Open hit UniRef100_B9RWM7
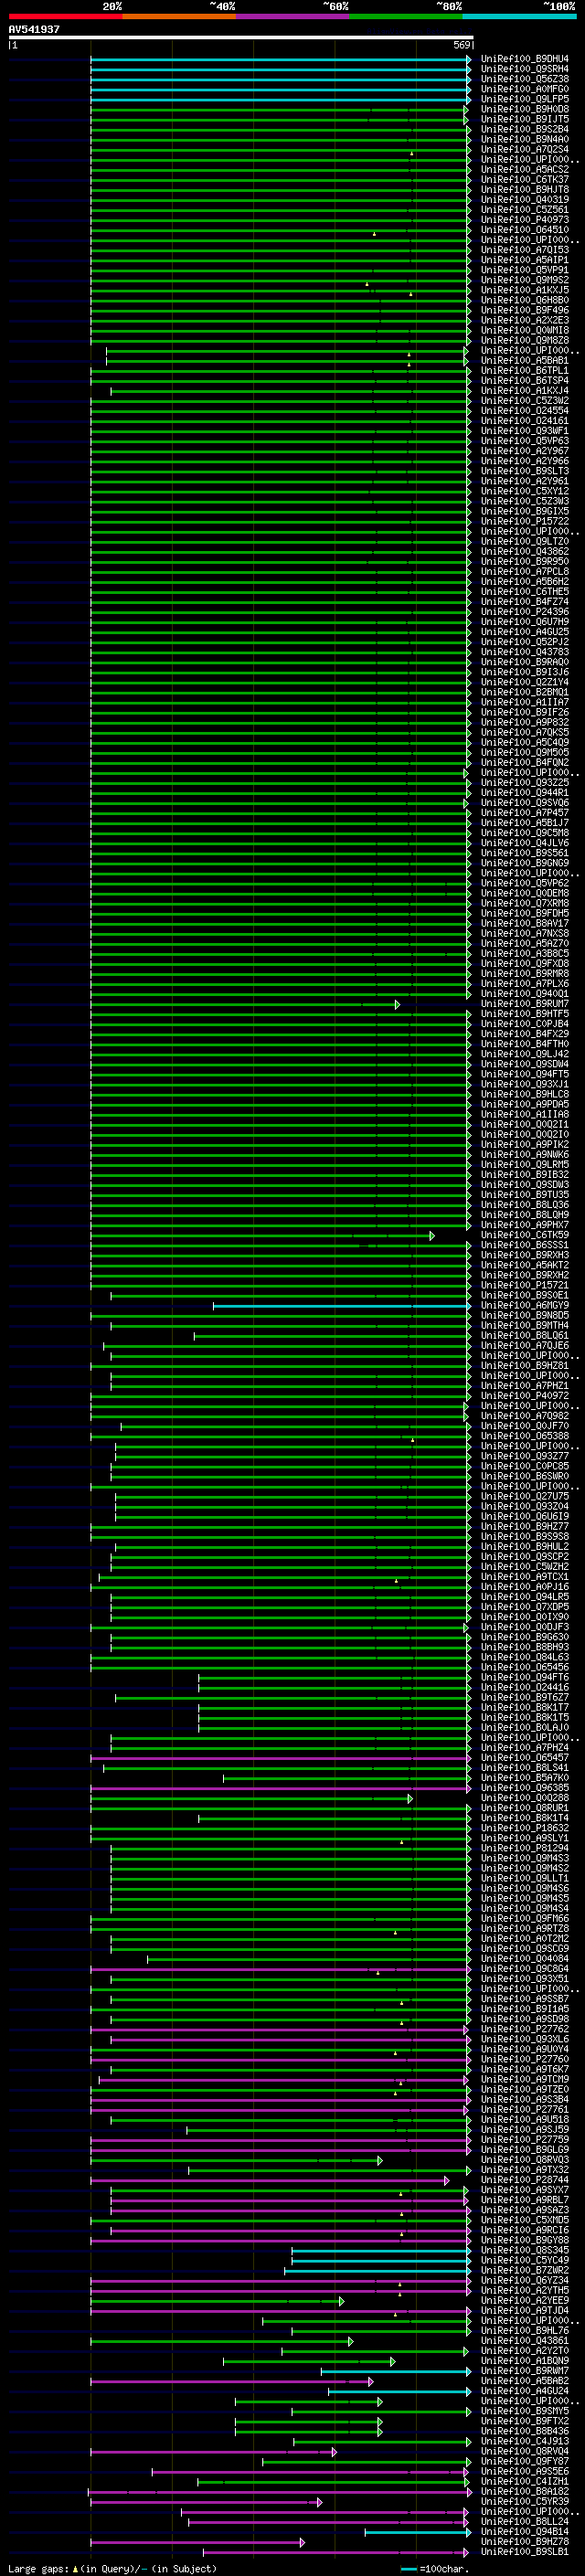This screenshot has width=585, height=2576. point(524,2372)
